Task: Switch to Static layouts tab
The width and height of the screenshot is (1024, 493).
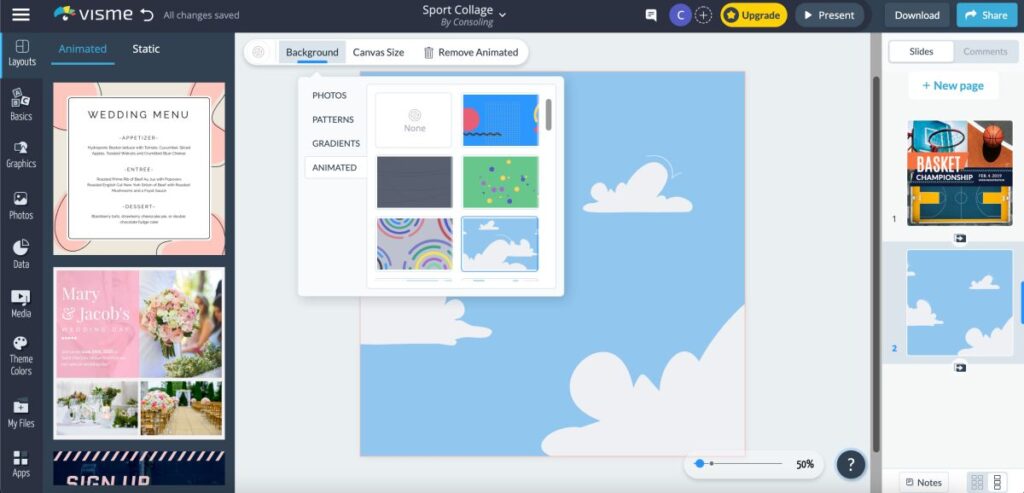Action: pos(146,49)
